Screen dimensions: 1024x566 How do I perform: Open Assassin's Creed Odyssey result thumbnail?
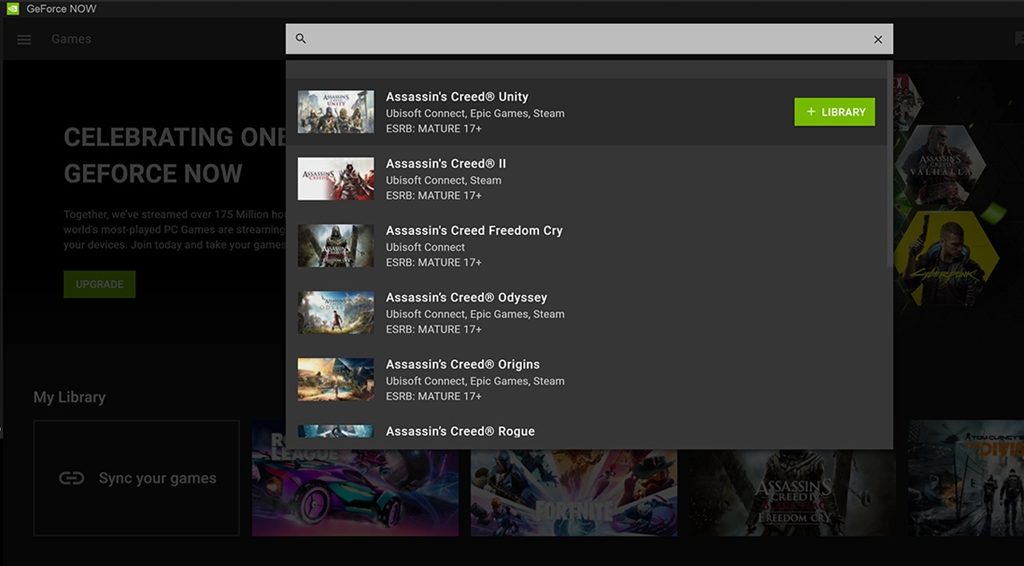pos(336,313)
